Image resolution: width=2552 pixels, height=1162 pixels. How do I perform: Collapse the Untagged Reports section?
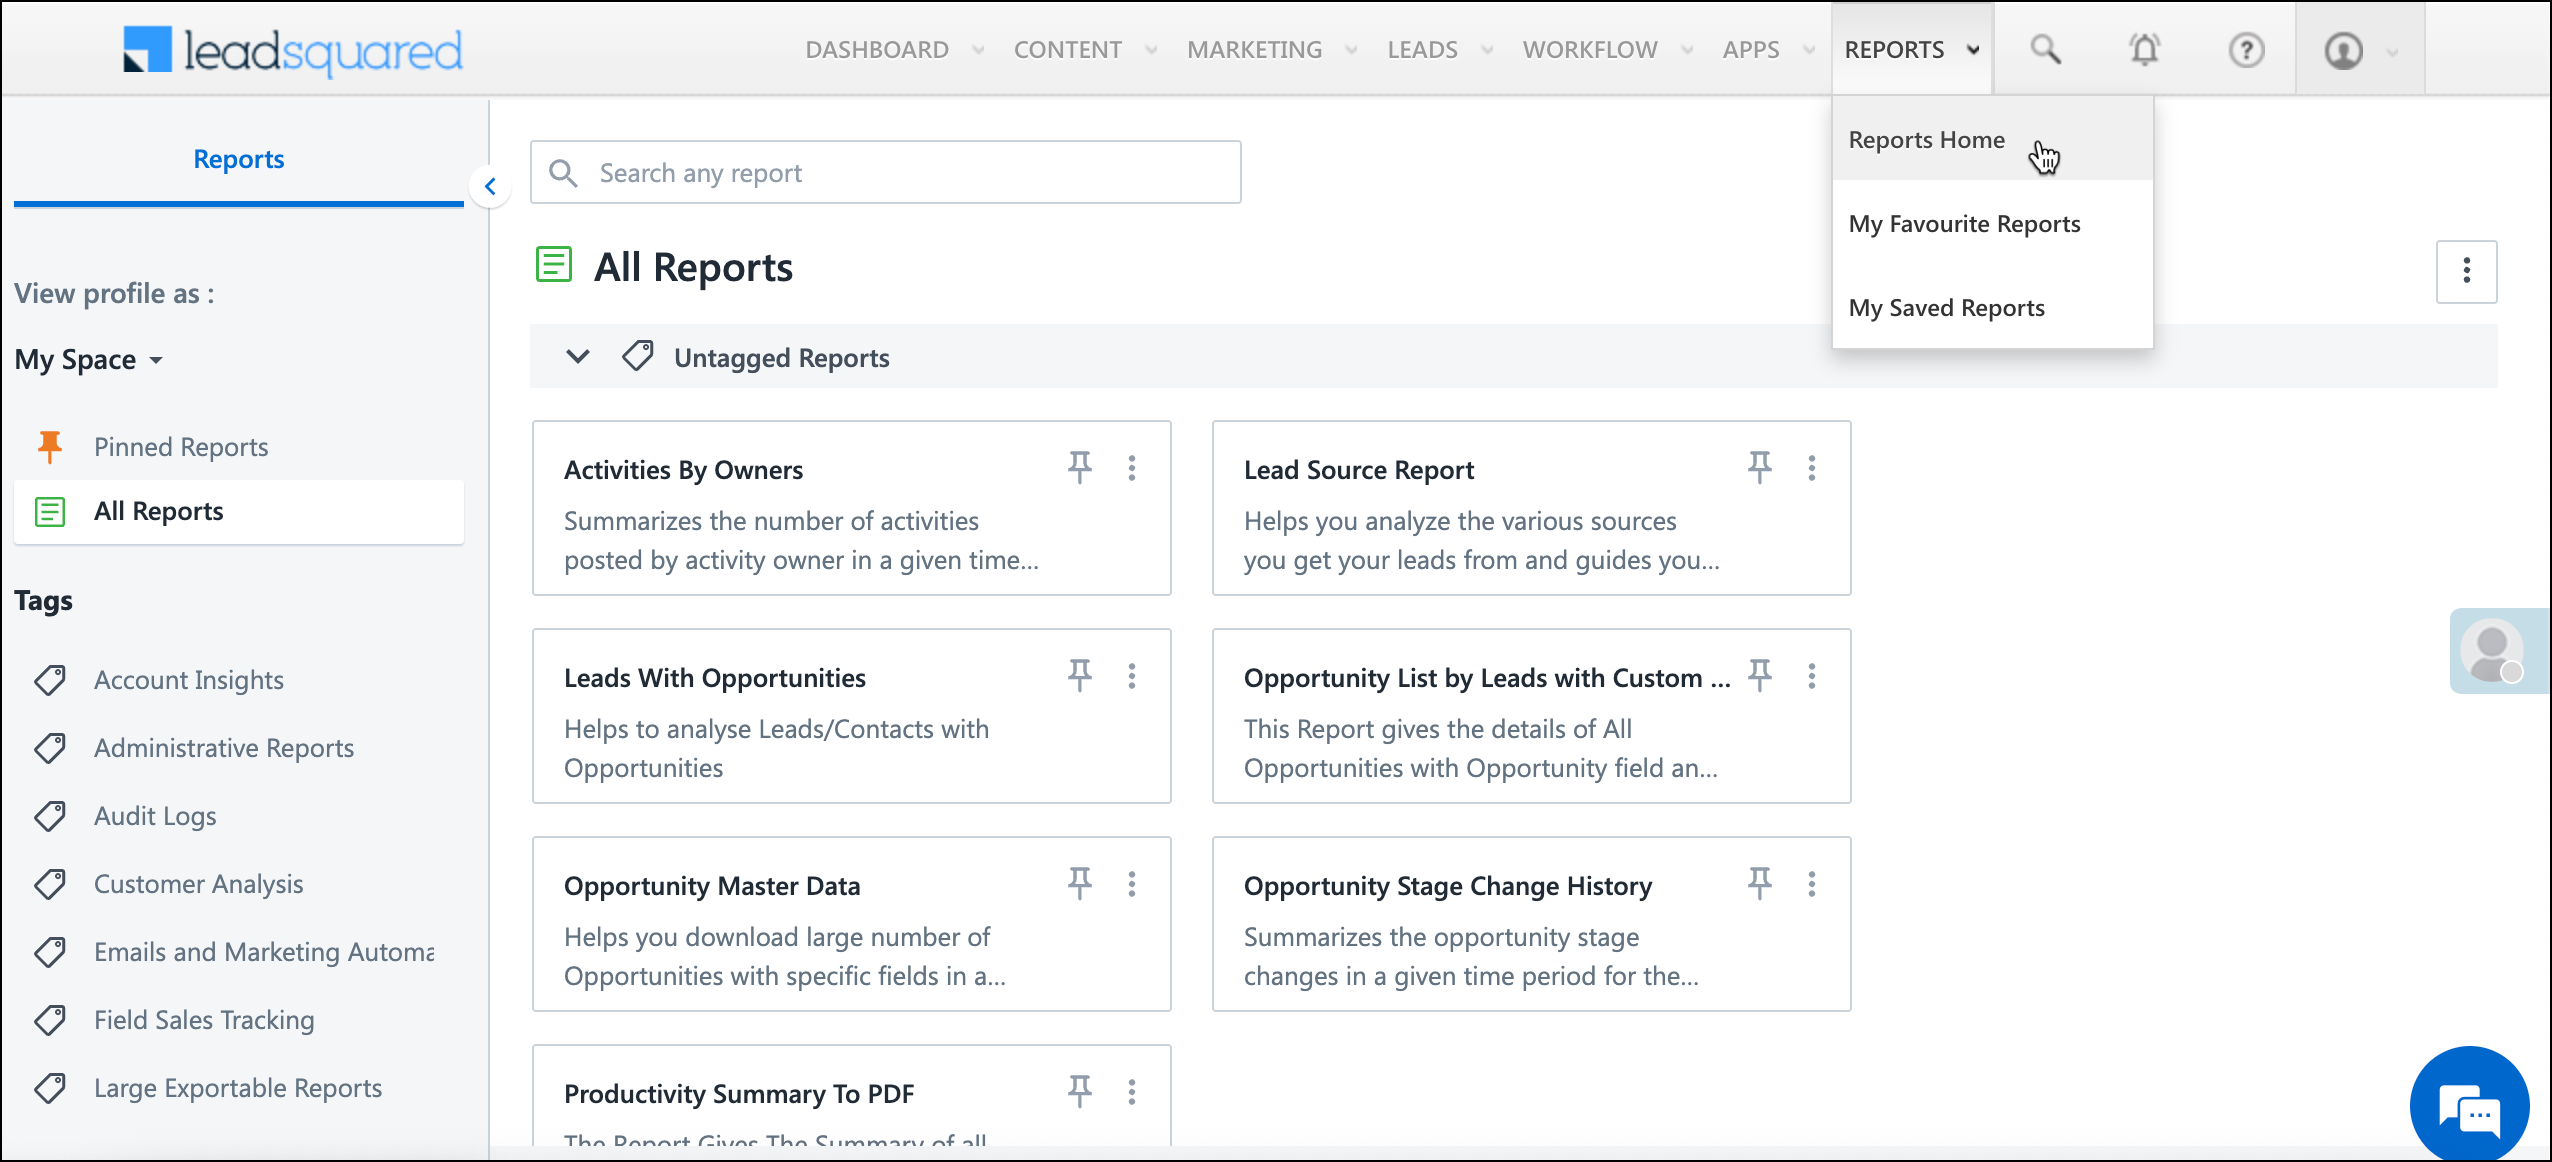[578, 357]
